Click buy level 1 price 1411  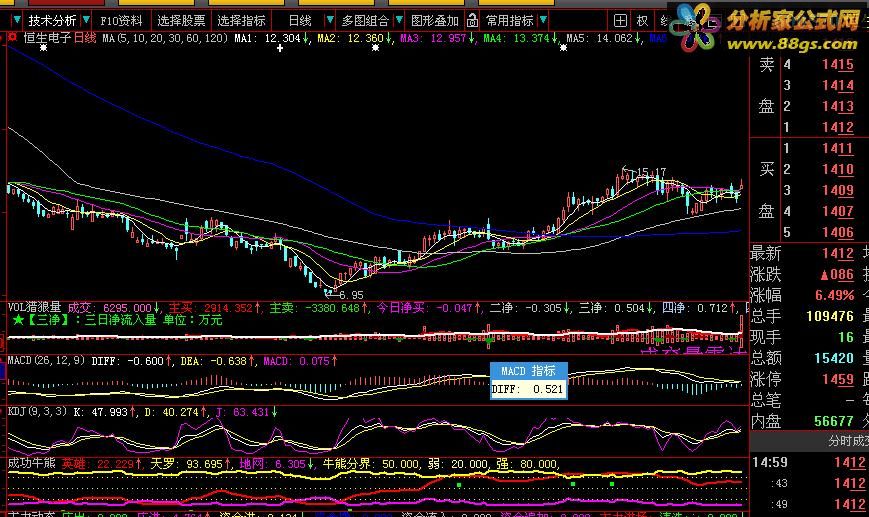[x=838, y=148]
